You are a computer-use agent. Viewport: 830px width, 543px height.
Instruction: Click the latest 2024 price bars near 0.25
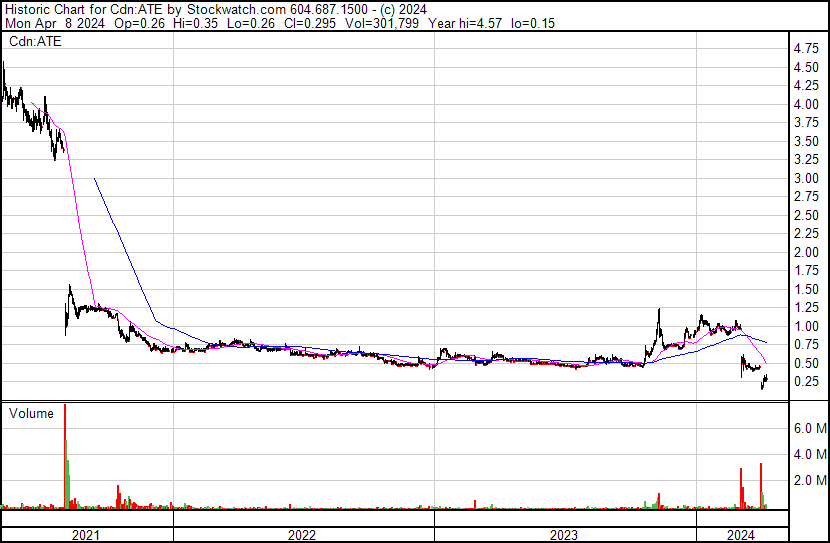[x=764, y=381]
